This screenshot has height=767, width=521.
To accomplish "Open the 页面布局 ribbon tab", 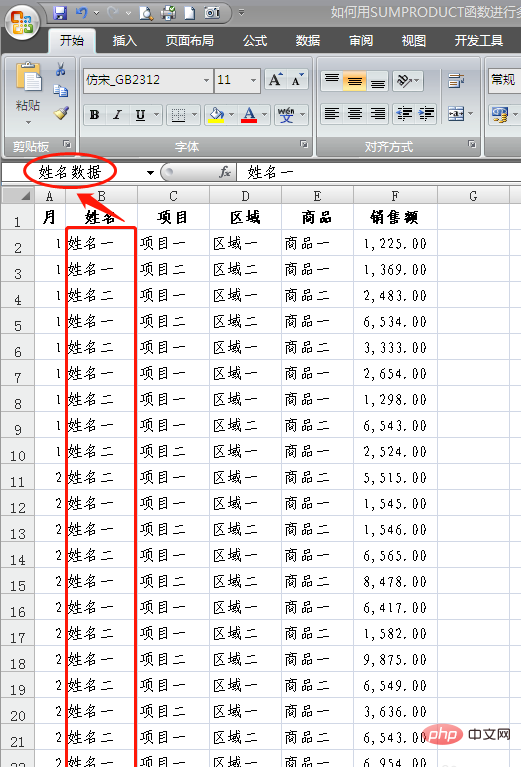I will (x=190, y=41).
